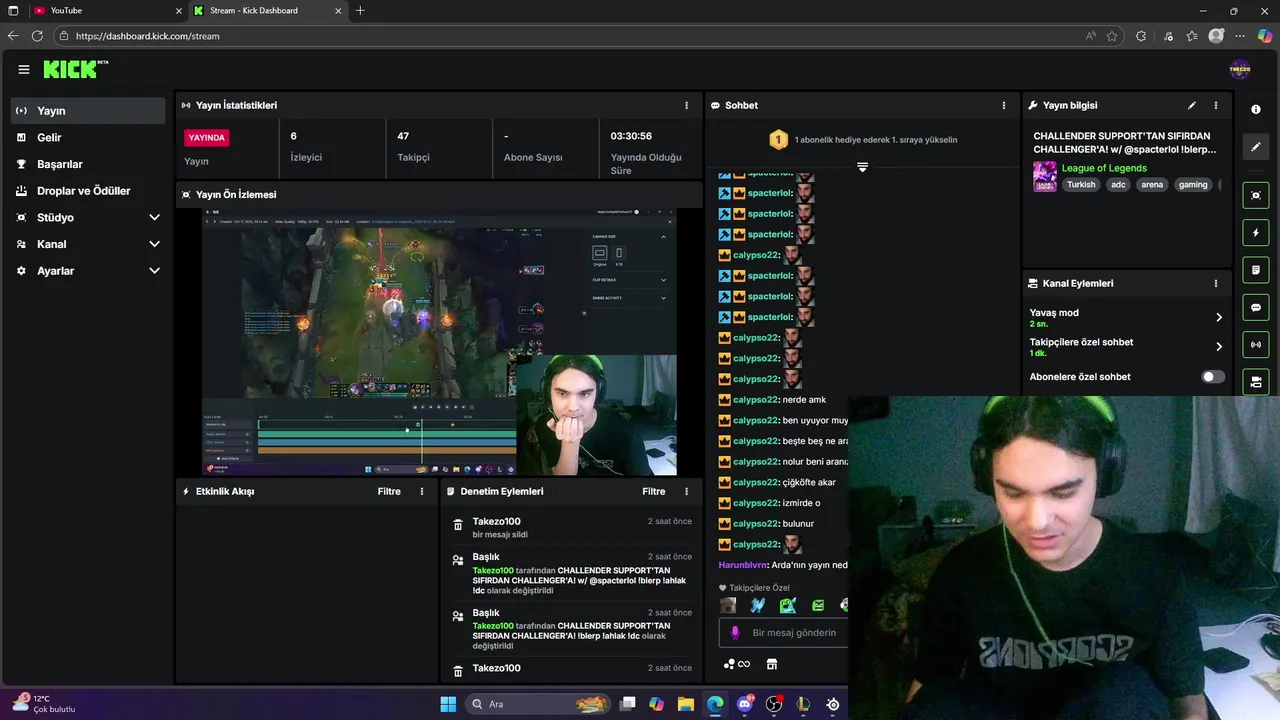Bookmark this page with star icon

click(x=1112, y=36)
